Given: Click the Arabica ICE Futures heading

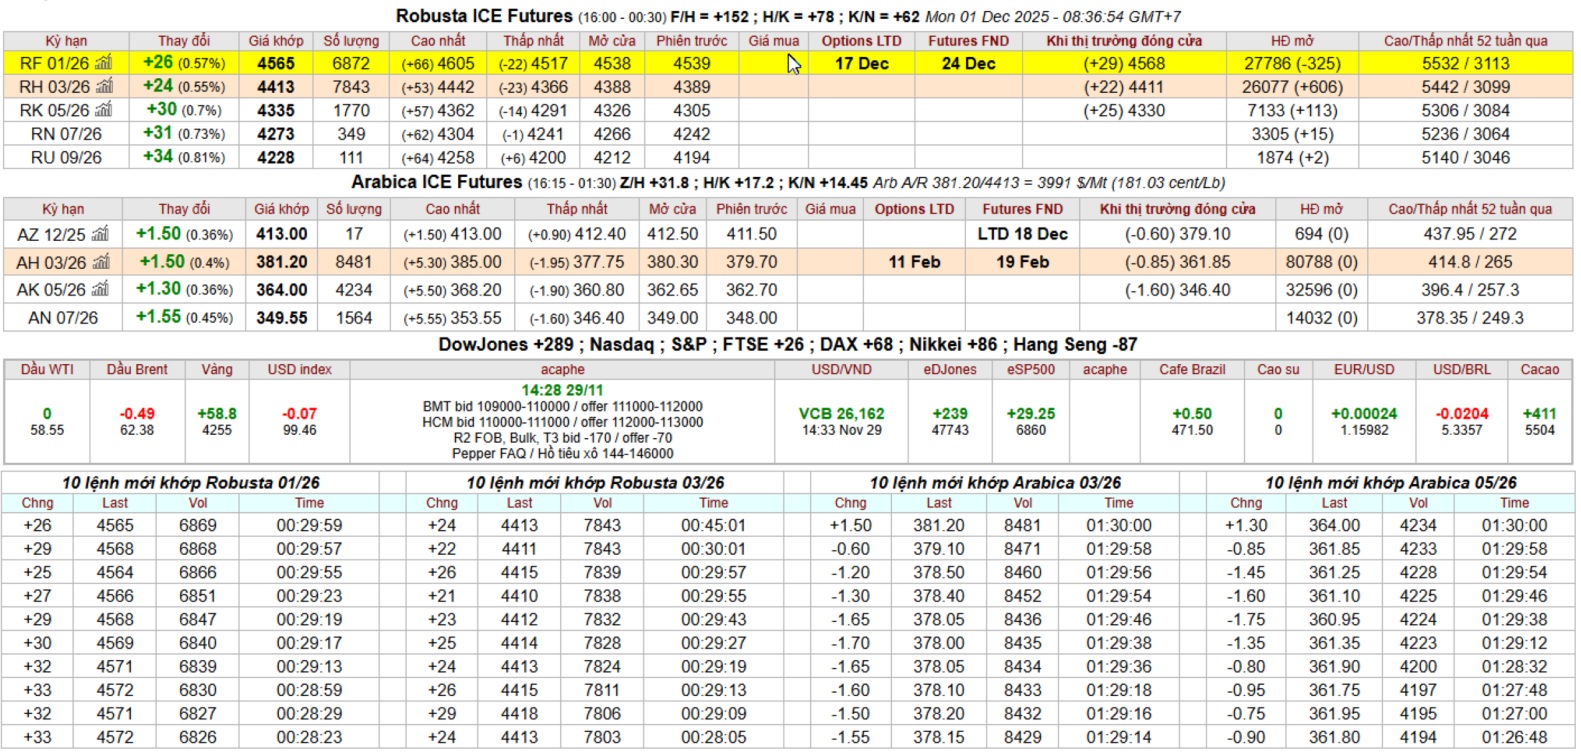Looking at the screenshot, I should pos(436,182).
